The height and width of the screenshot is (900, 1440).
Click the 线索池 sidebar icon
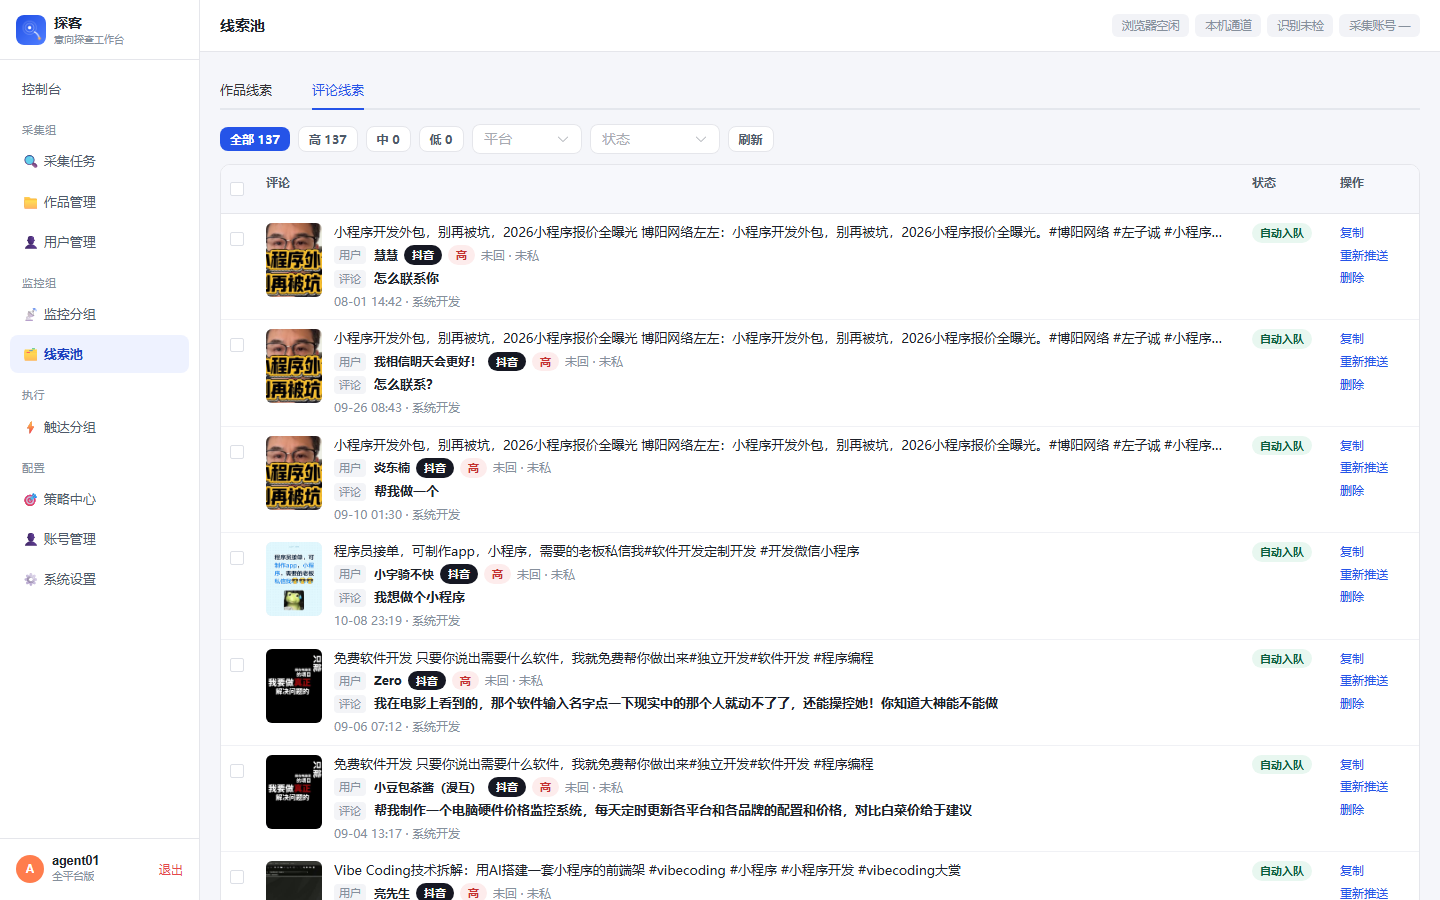30,354
